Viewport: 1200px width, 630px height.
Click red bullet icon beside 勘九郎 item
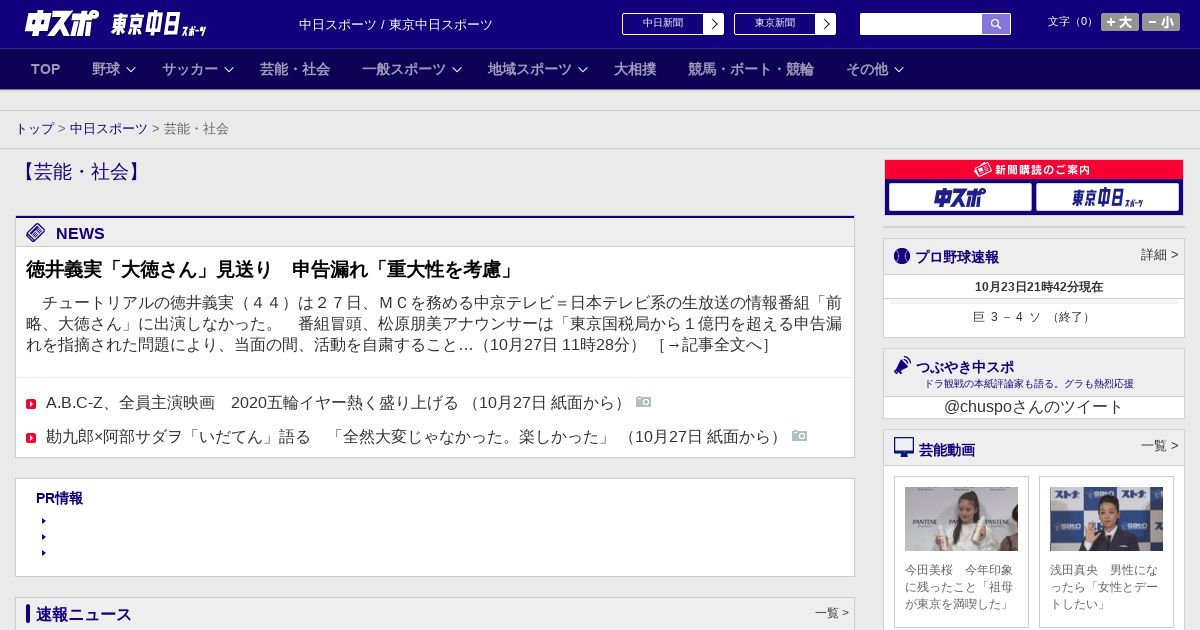click(31, 438)
